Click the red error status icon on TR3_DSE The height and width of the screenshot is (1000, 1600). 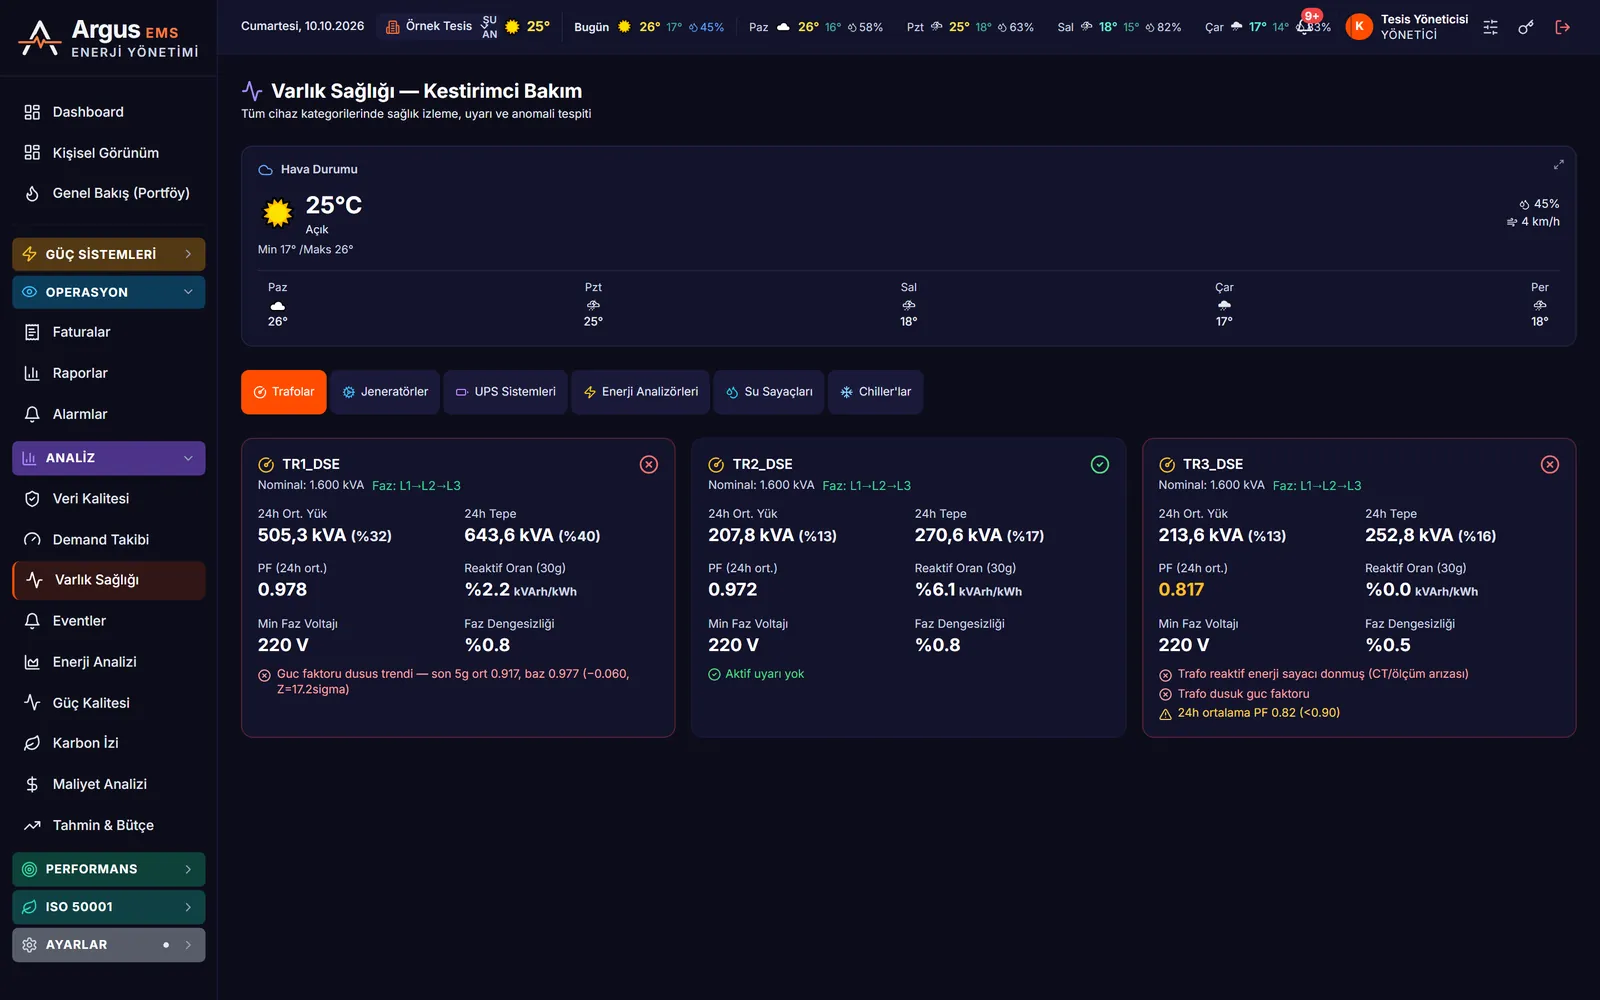pos(1550,464)
